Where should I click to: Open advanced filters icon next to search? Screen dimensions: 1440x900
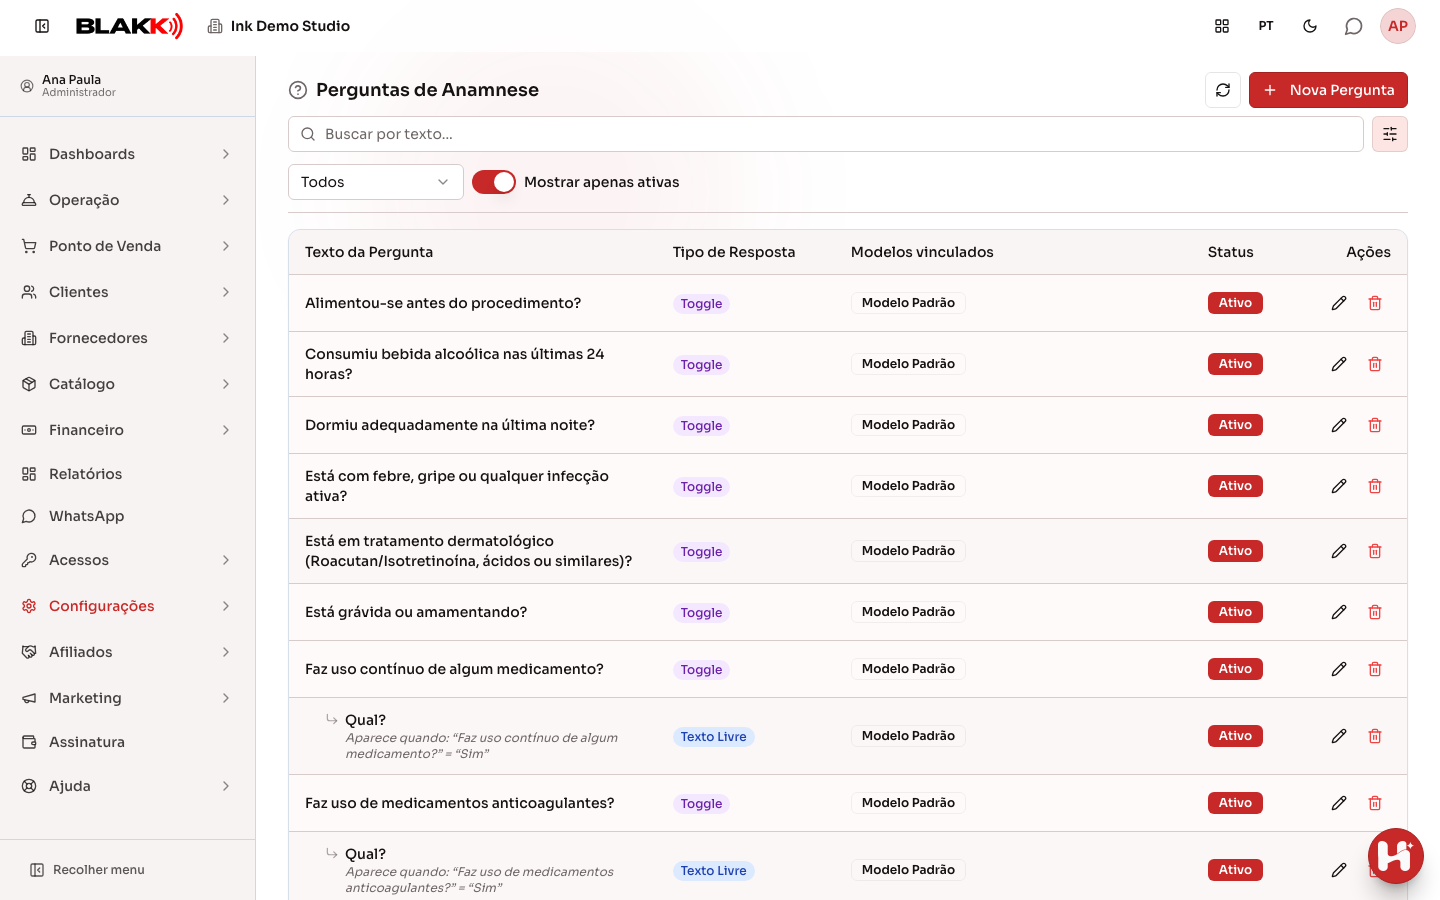1390,134
